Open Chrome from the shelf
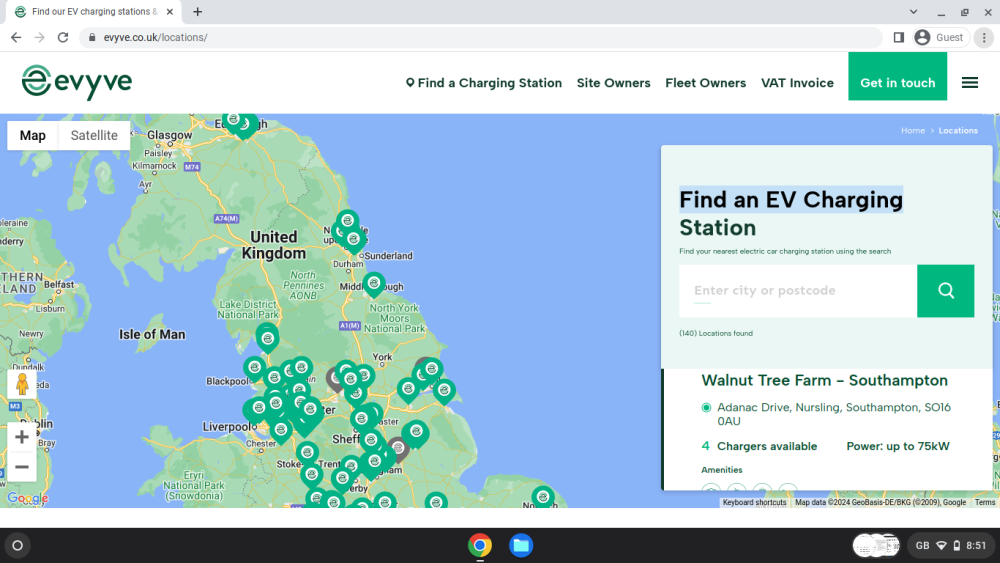 point(480,545)
